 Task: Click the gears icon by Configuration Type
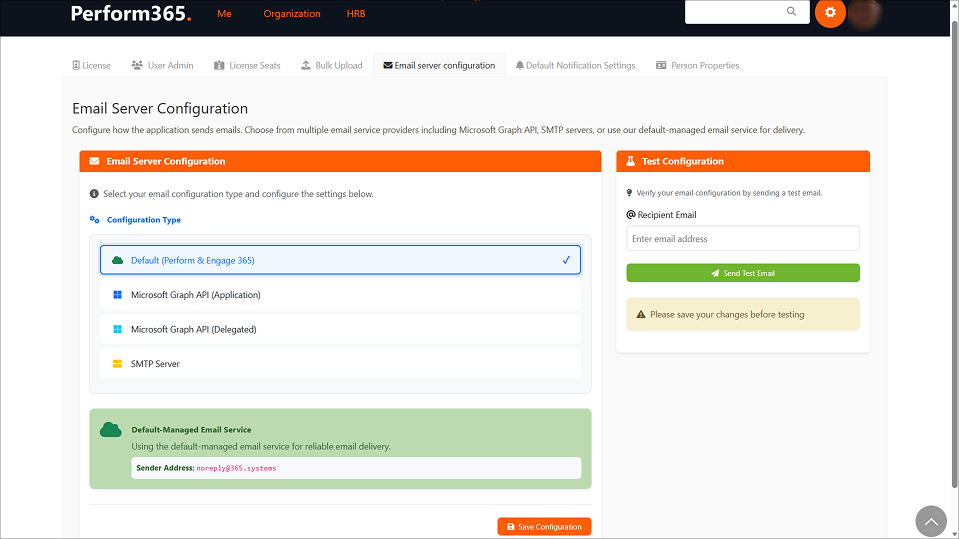click(x=94, y=220)
